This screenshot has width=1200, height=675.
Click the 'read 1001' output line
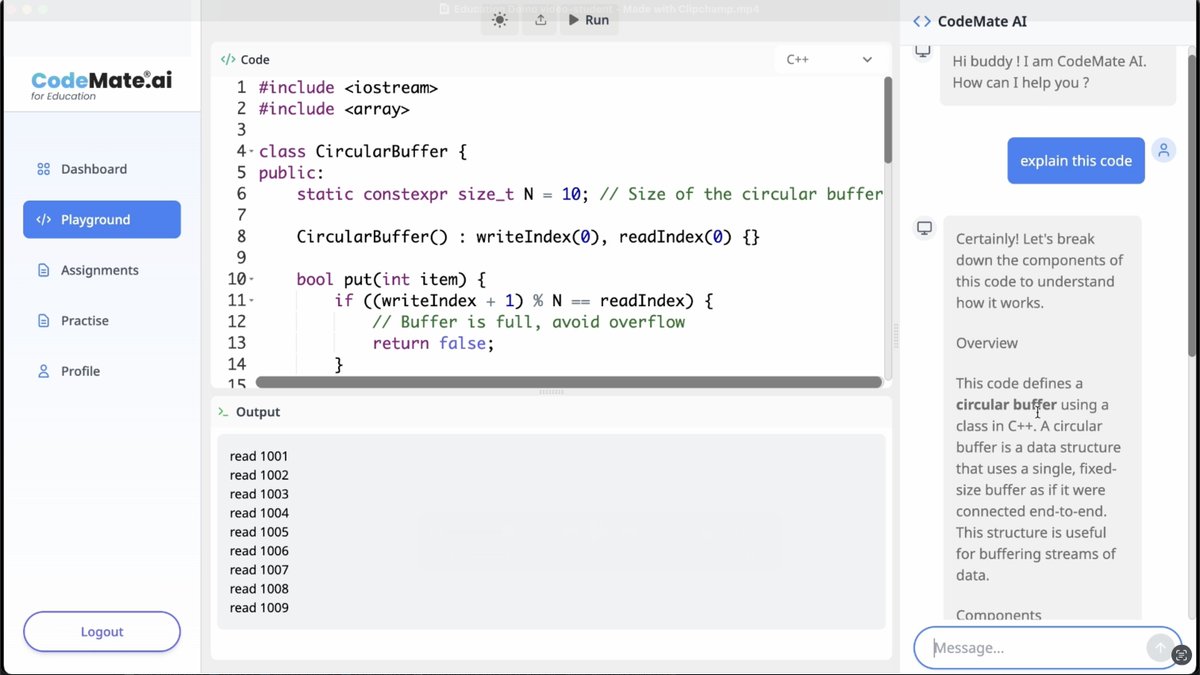click(259, 456)
